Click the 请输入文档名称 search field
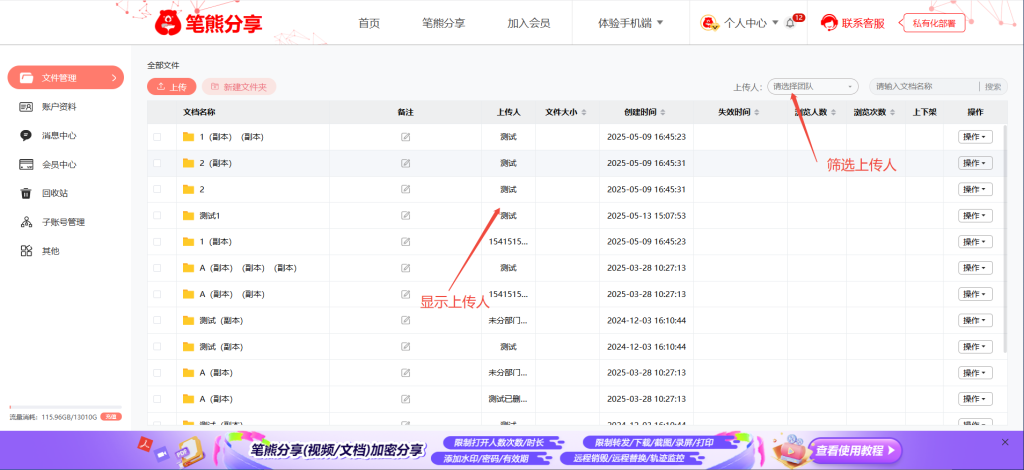This screenshot has height=470, width=1024. pyautogui.click(x=924, y=87)
